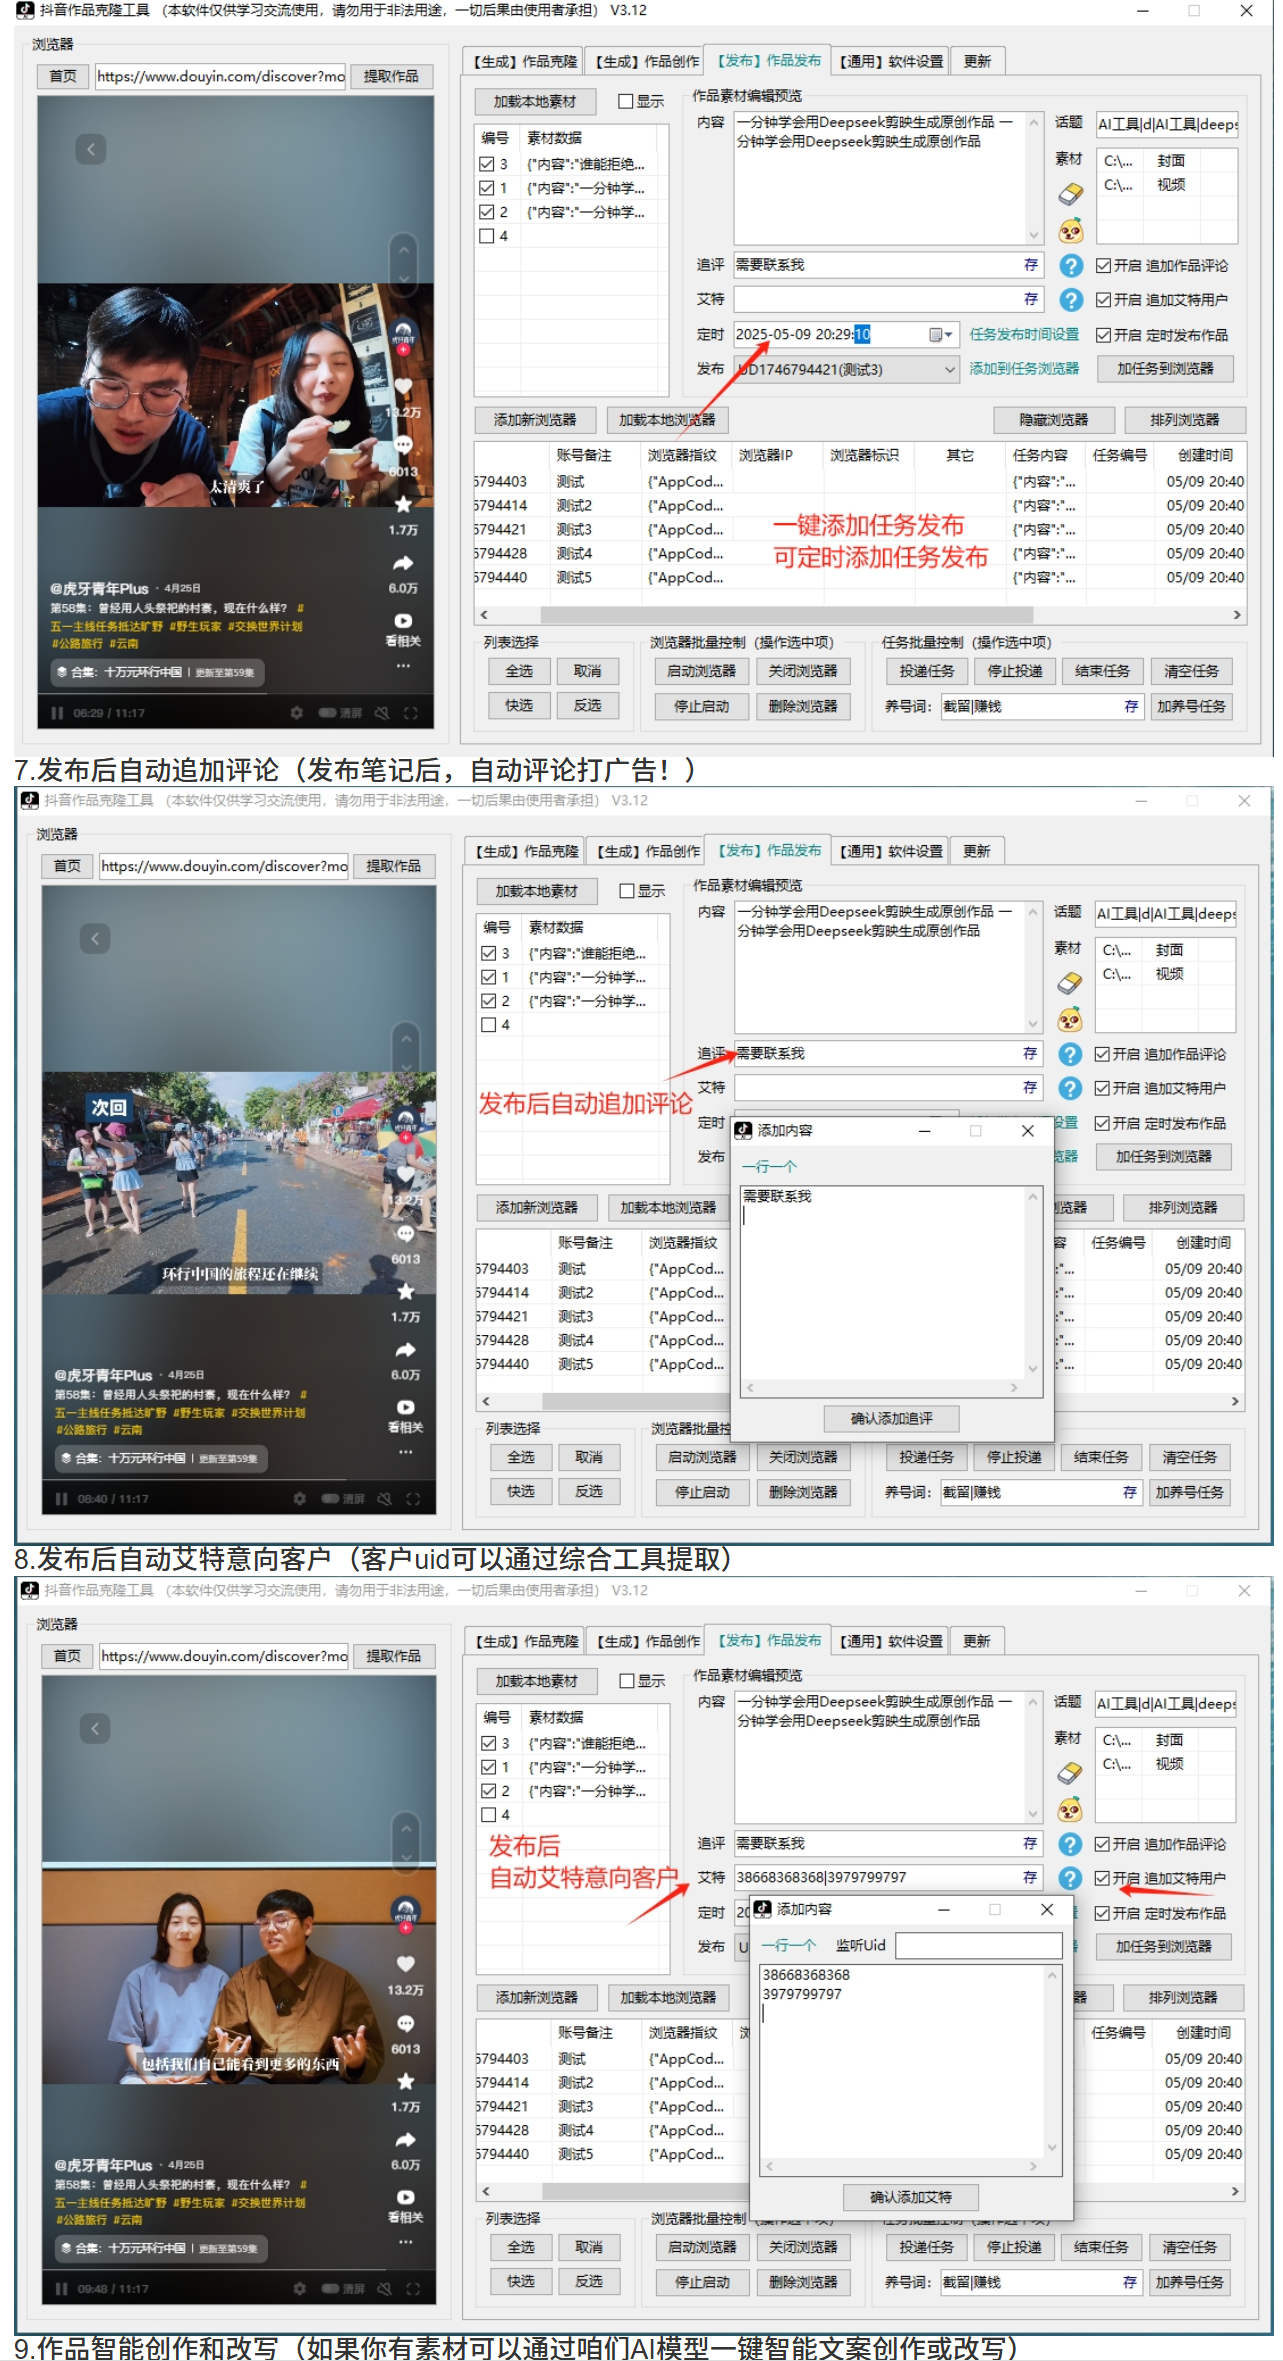The width and height of the screenshot is (1283, 2361).
Task: Expand 发布 account dropdown in top window
Action: pos(950,370)
